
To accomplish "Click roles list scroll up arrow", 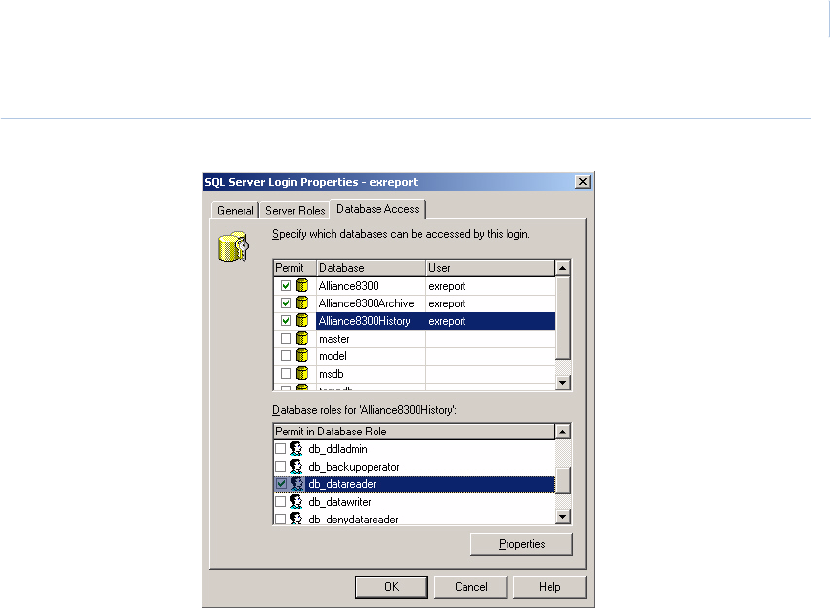I will pos(563,432).
